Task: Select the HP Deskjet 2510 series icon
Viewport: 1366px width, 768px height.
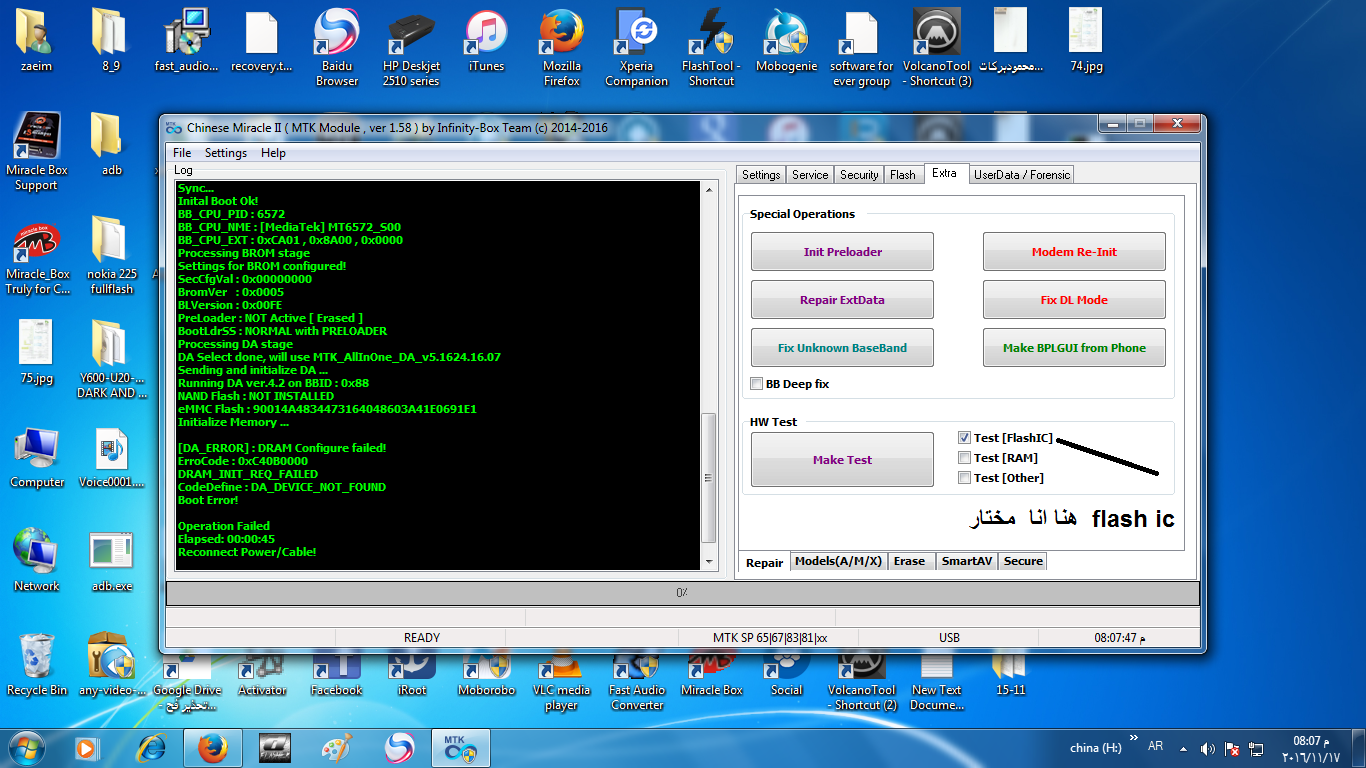Action: (411, 47)
